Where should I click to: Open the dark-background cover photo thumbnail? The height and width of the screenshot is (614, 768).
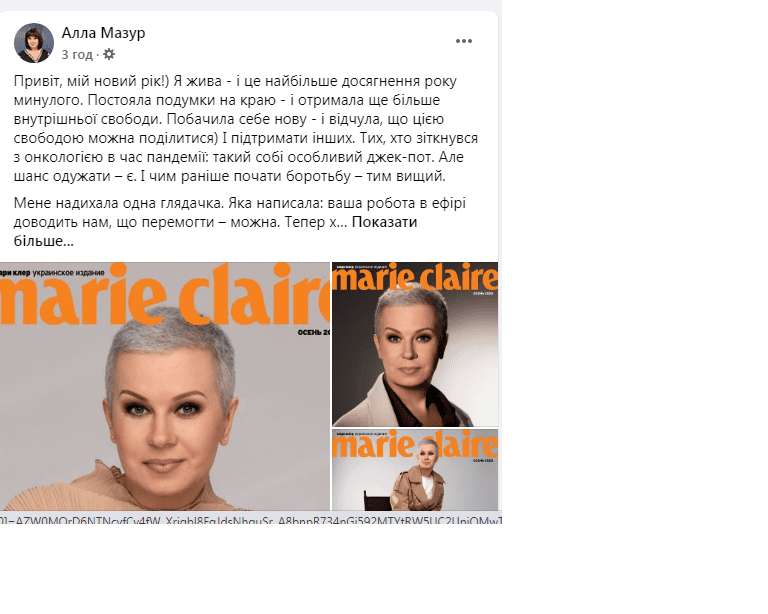(x=415, y=344)
